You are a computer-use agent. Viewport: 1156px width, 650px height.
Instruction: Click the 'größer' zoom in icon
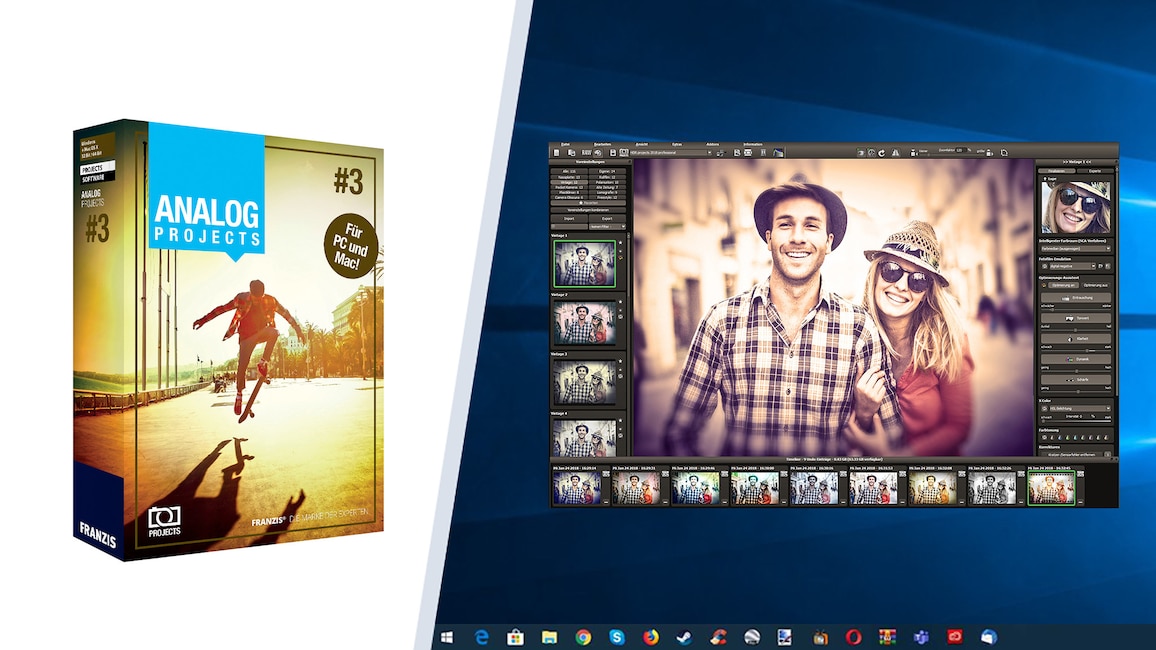pos(989,153)
